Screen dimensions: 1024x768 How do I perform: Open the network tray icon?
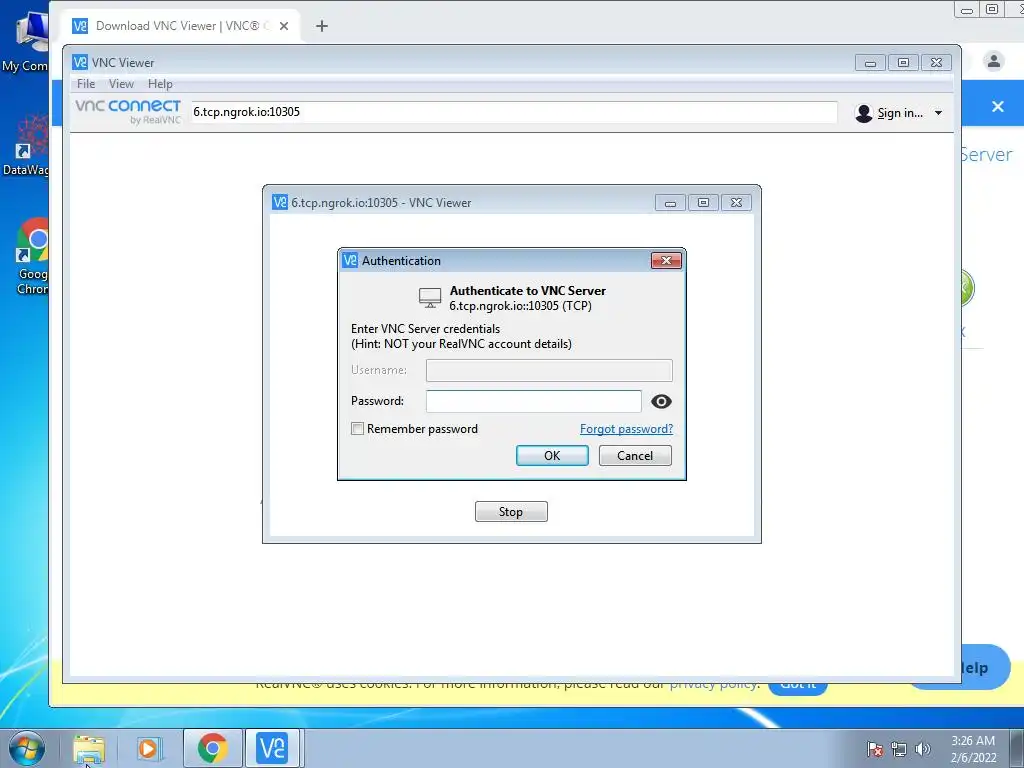[899, 750]
